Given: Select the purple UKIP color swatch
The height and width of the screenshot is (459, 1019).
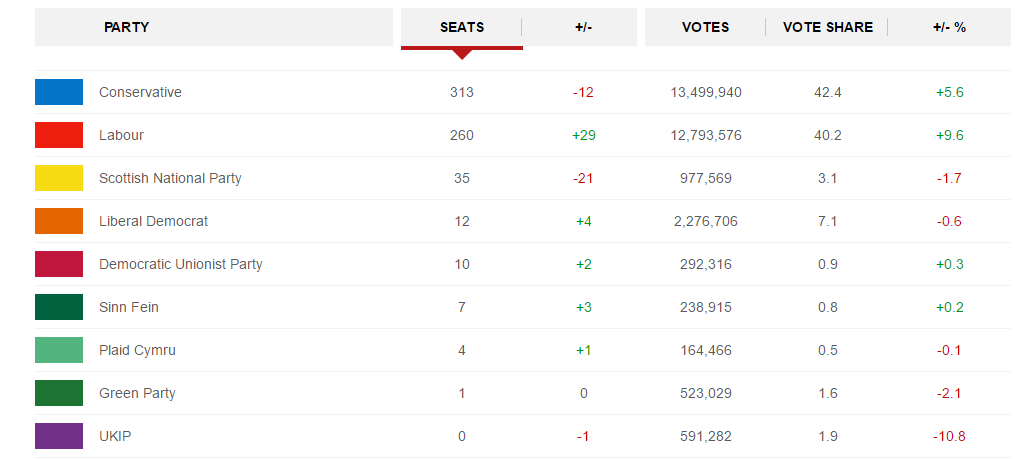Looking at the screenshot, I should pos(59,436).
